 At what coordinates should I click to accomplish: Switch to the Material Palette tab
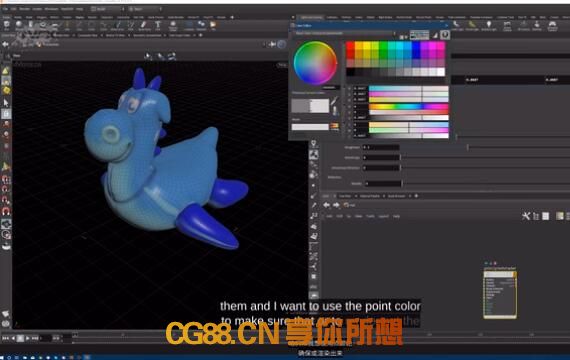tap(369, 196)
